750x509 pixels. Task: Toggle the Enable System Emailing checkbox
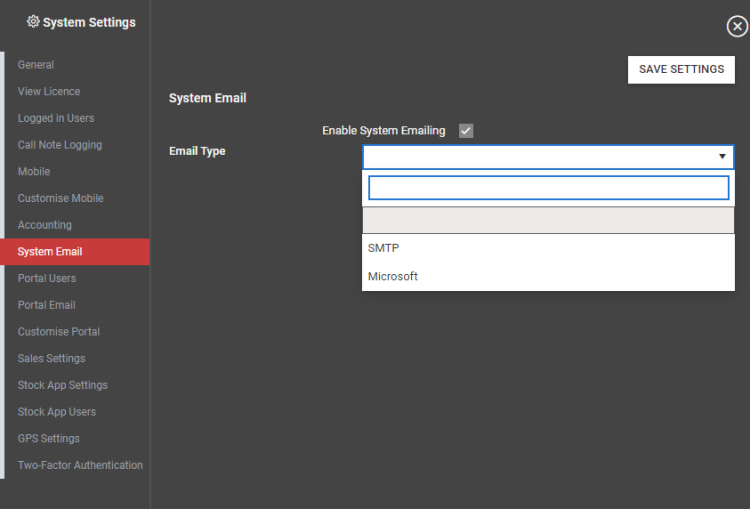[x=466, y=131]
